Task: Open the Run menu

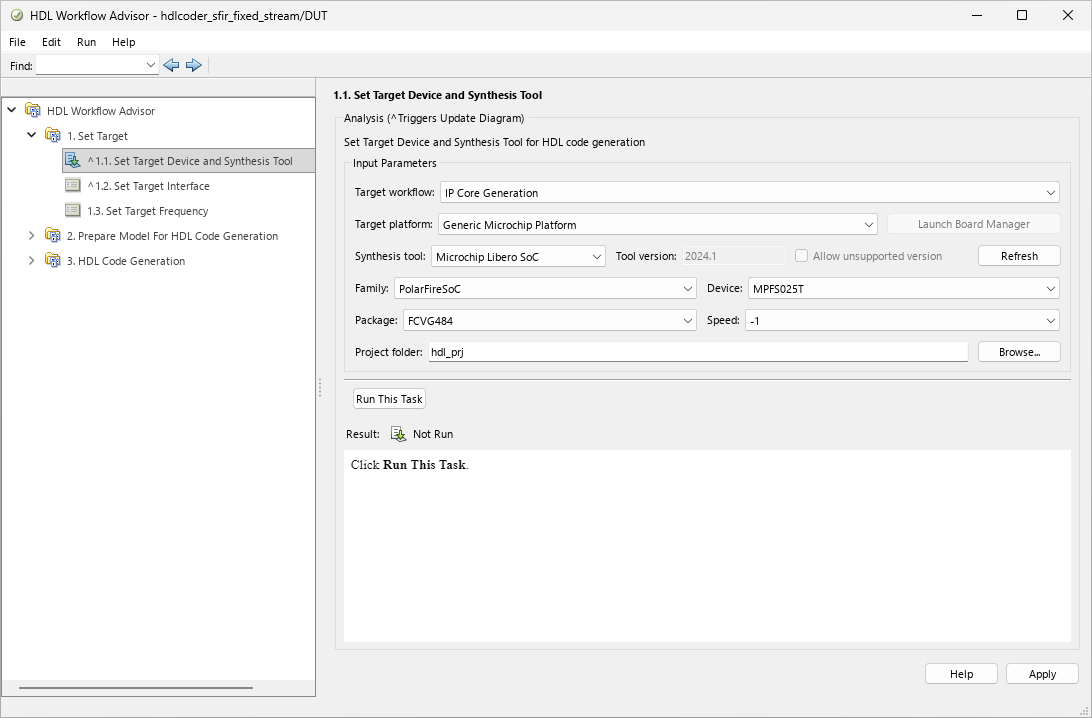Action: pyautogui.click(x=86, y=42)
